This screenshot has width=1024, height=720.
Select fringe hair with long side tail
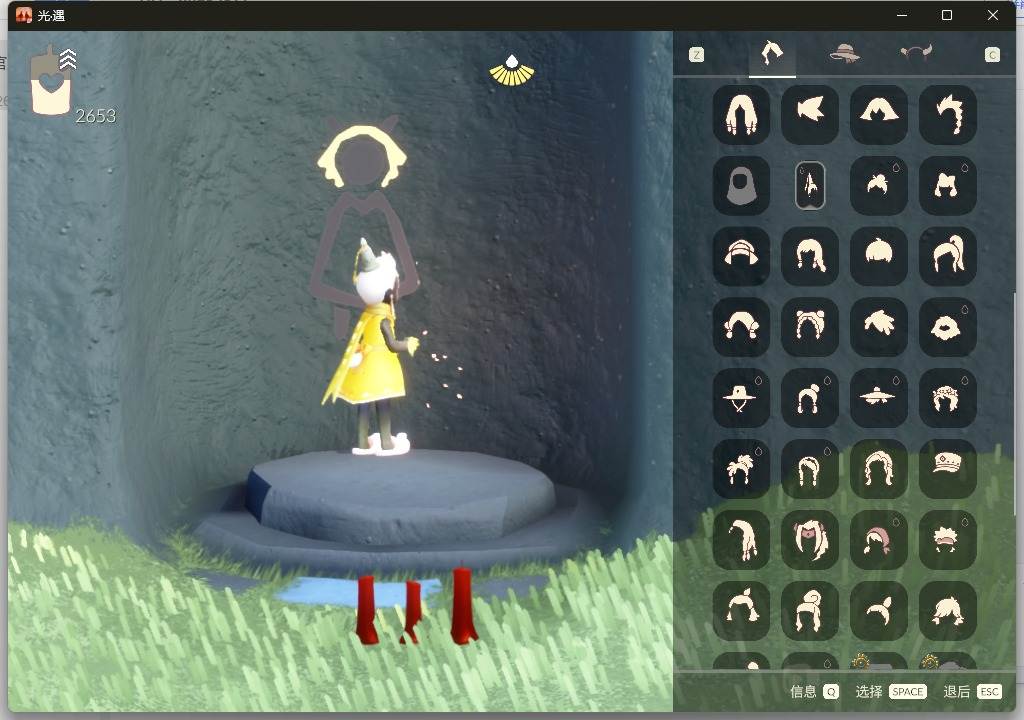coord(810,256)
